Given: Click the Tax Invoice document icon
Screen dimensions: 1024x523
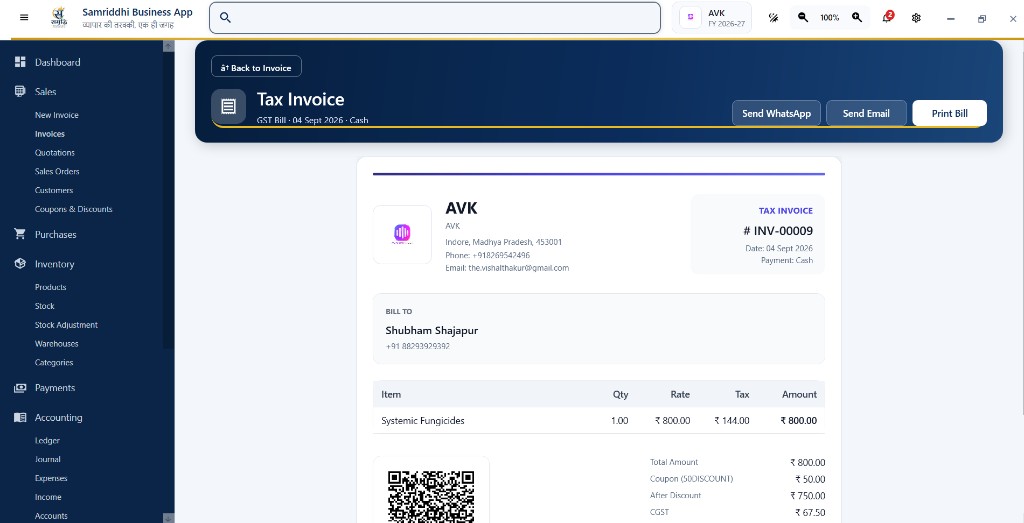Looking at the screenshot, I should [x=229, y=106].
